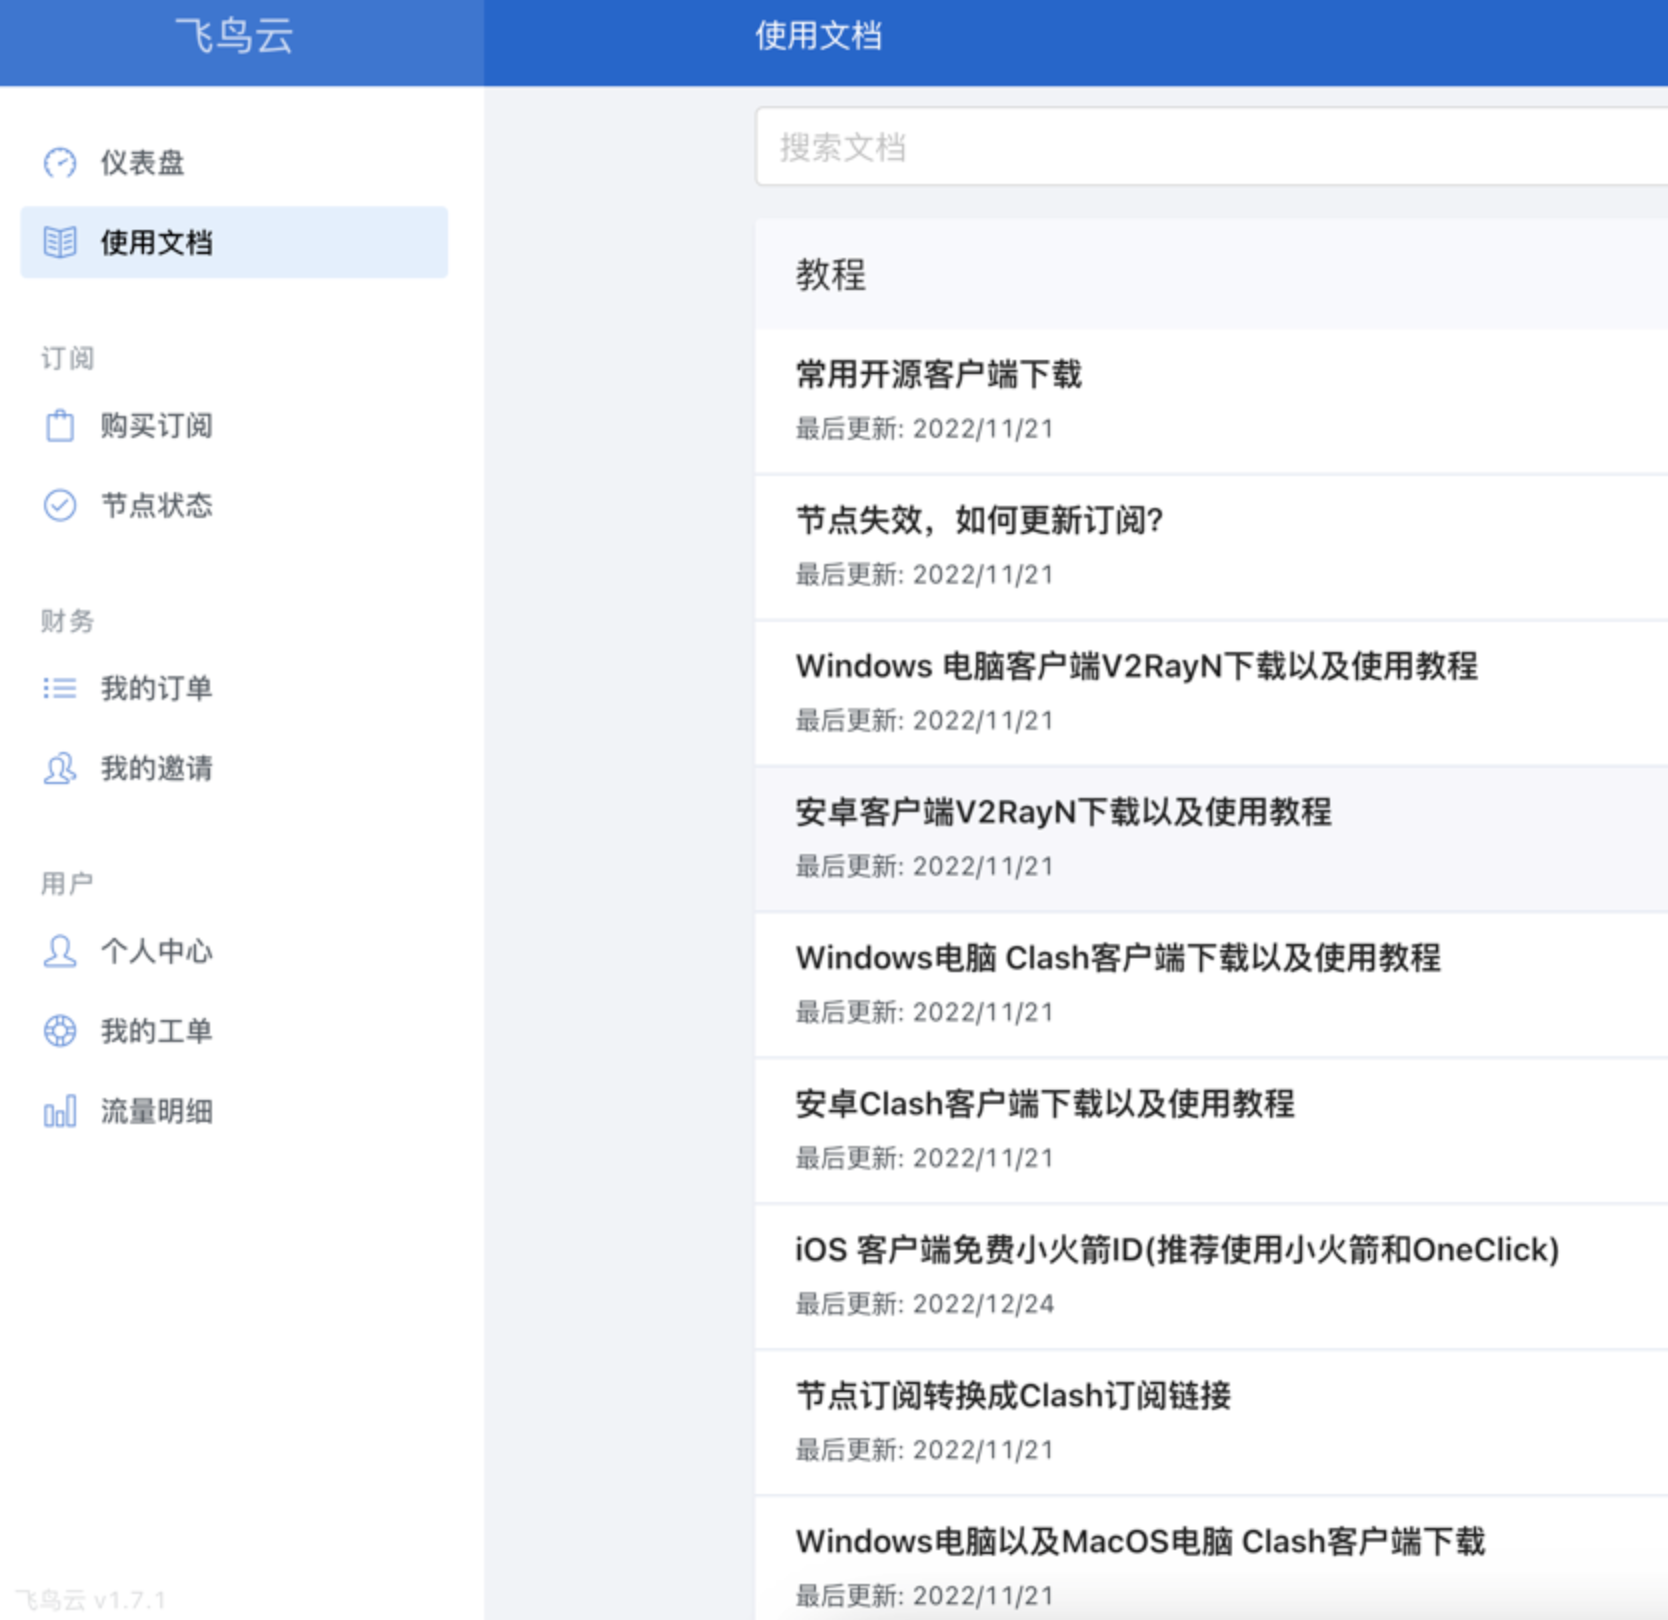Open 个人中心 via the person icon
The width and height of the screenshot is (1668, 1620).
point(60,952)
